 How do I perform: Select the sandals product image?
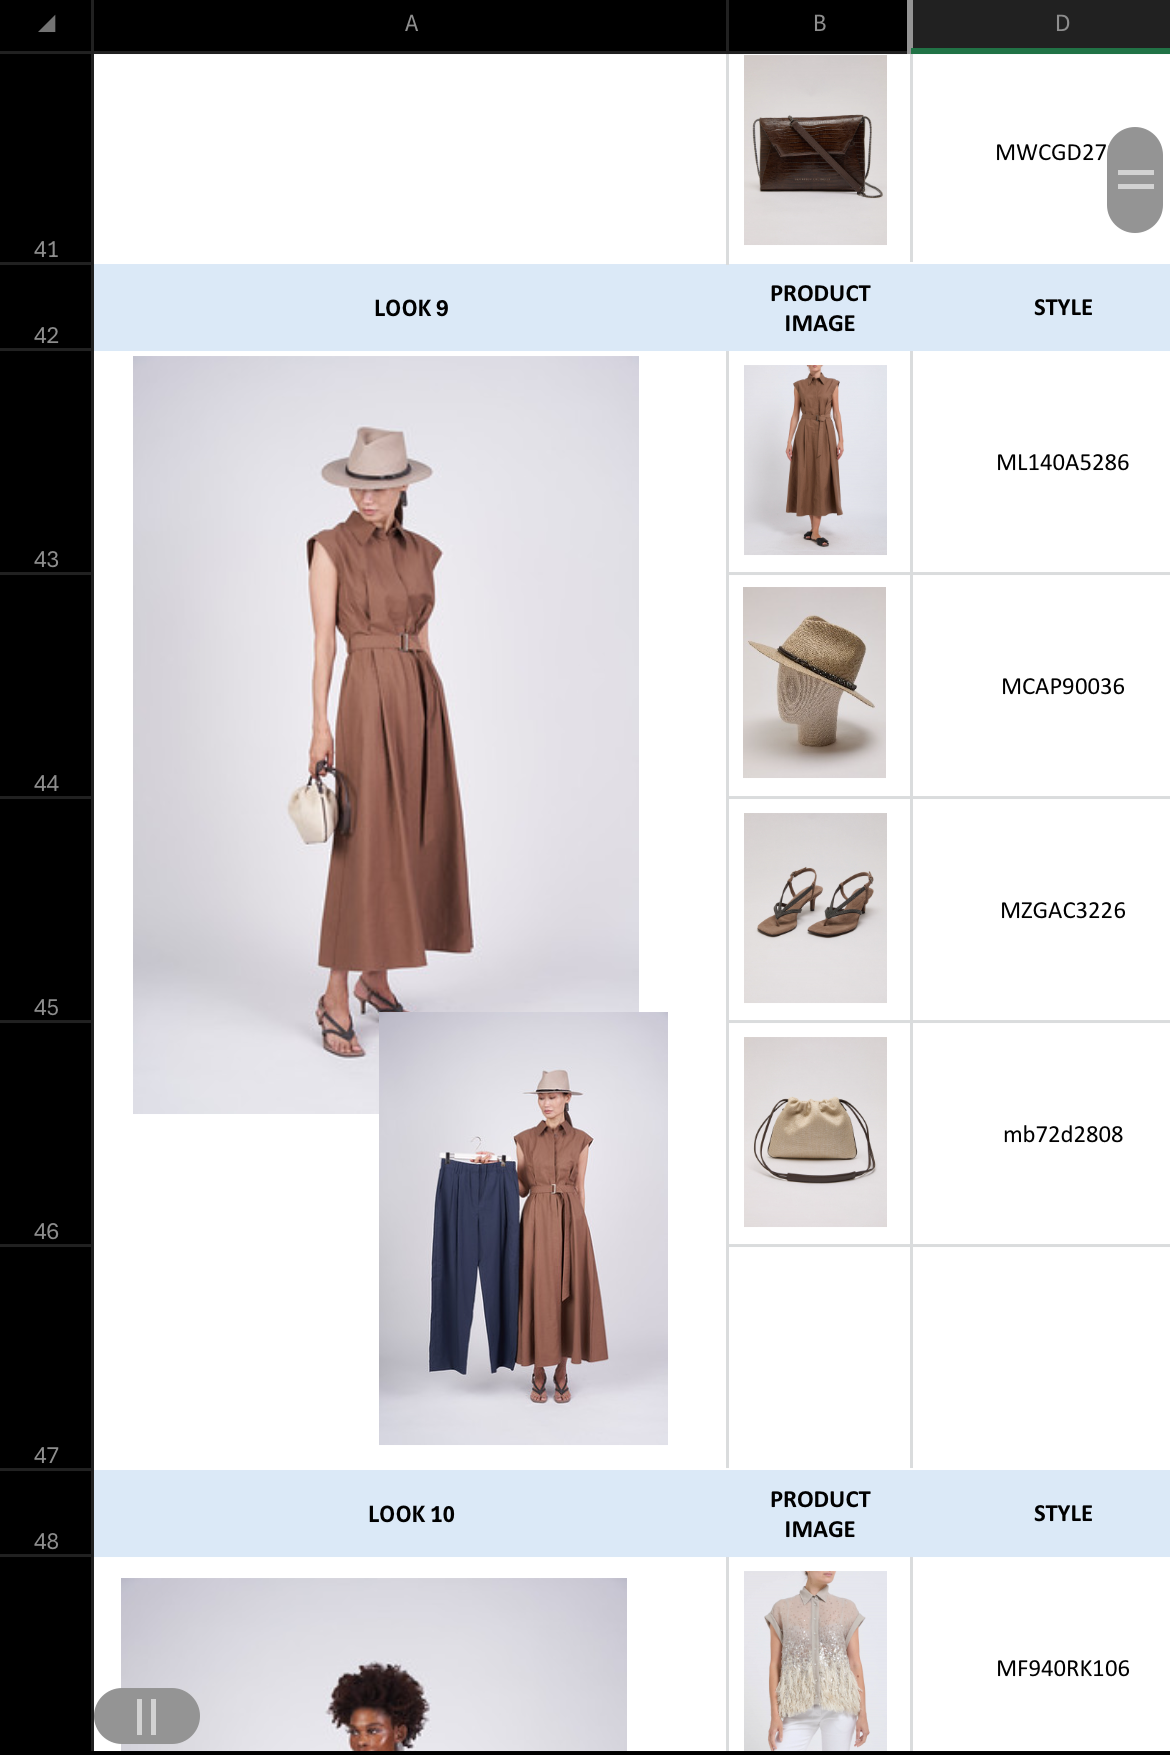coord(815,908)
